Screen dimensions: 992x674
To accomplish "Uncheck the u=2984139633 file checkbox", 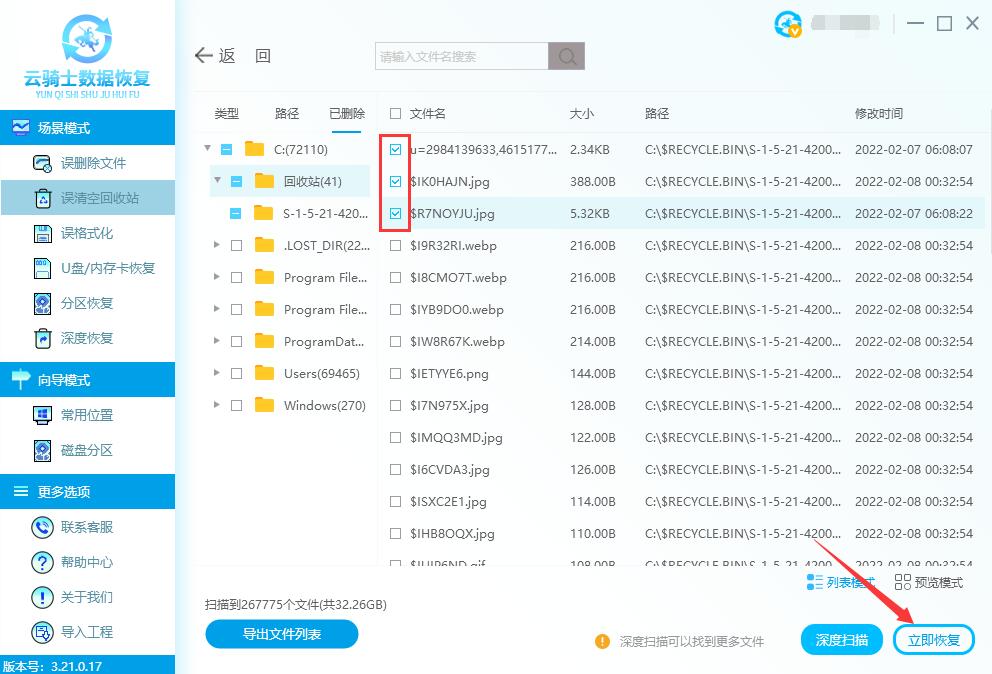I will [x=395, y=149].
